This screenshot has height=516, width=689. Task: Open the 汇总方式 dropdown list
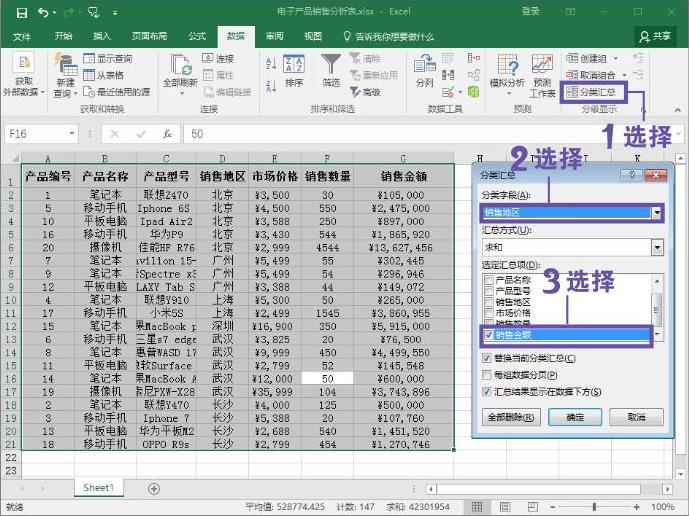coord(656,246)
